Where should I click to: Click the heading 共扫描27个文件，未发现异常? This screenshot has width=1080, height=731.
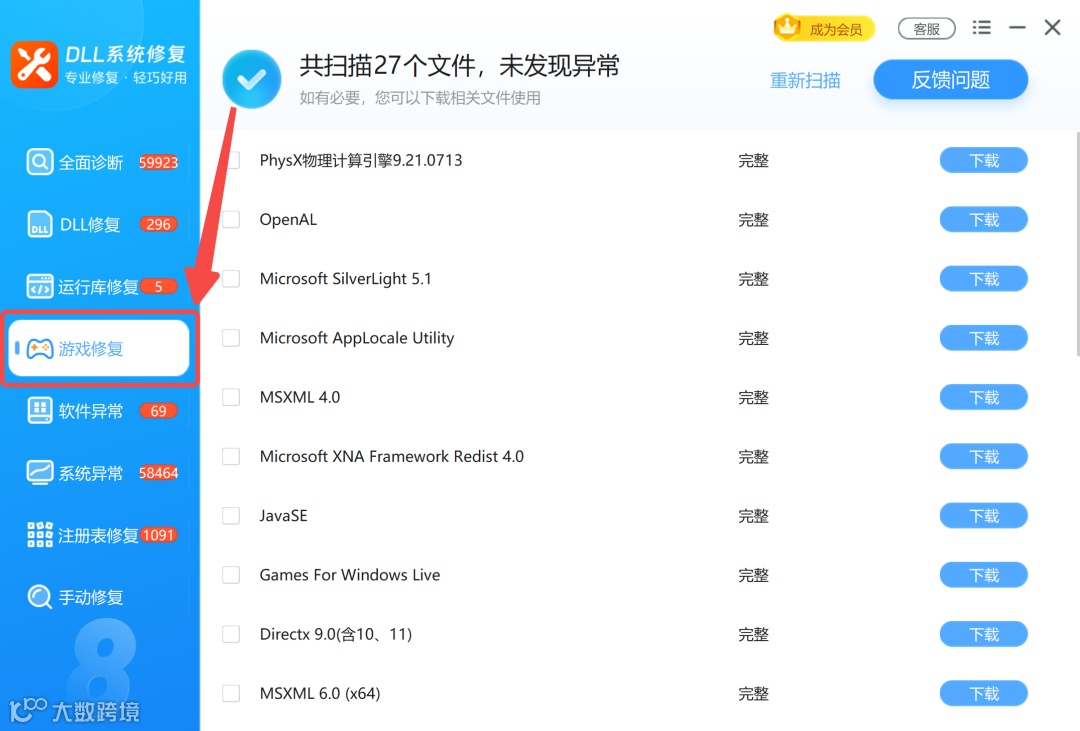pyautogui.click(x=459, y=66)
